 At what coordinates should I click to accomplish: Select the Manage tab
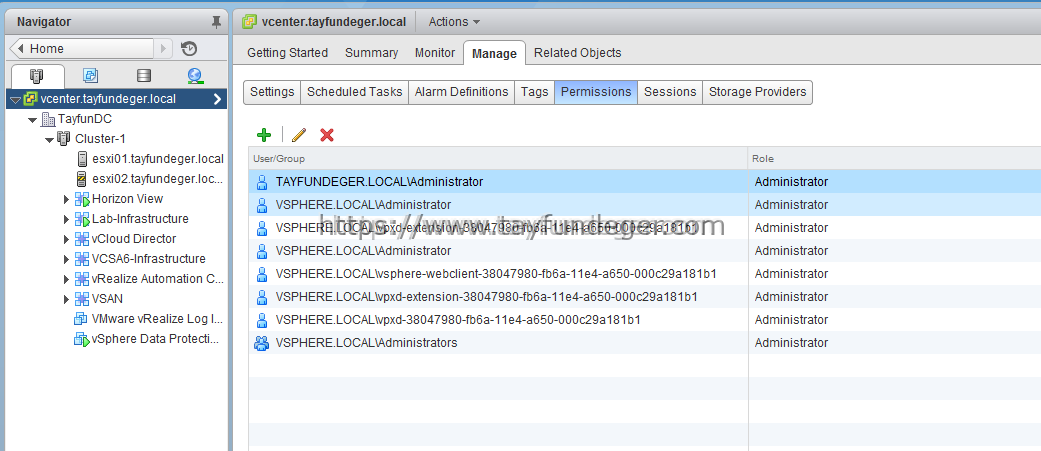click(495, 53)
